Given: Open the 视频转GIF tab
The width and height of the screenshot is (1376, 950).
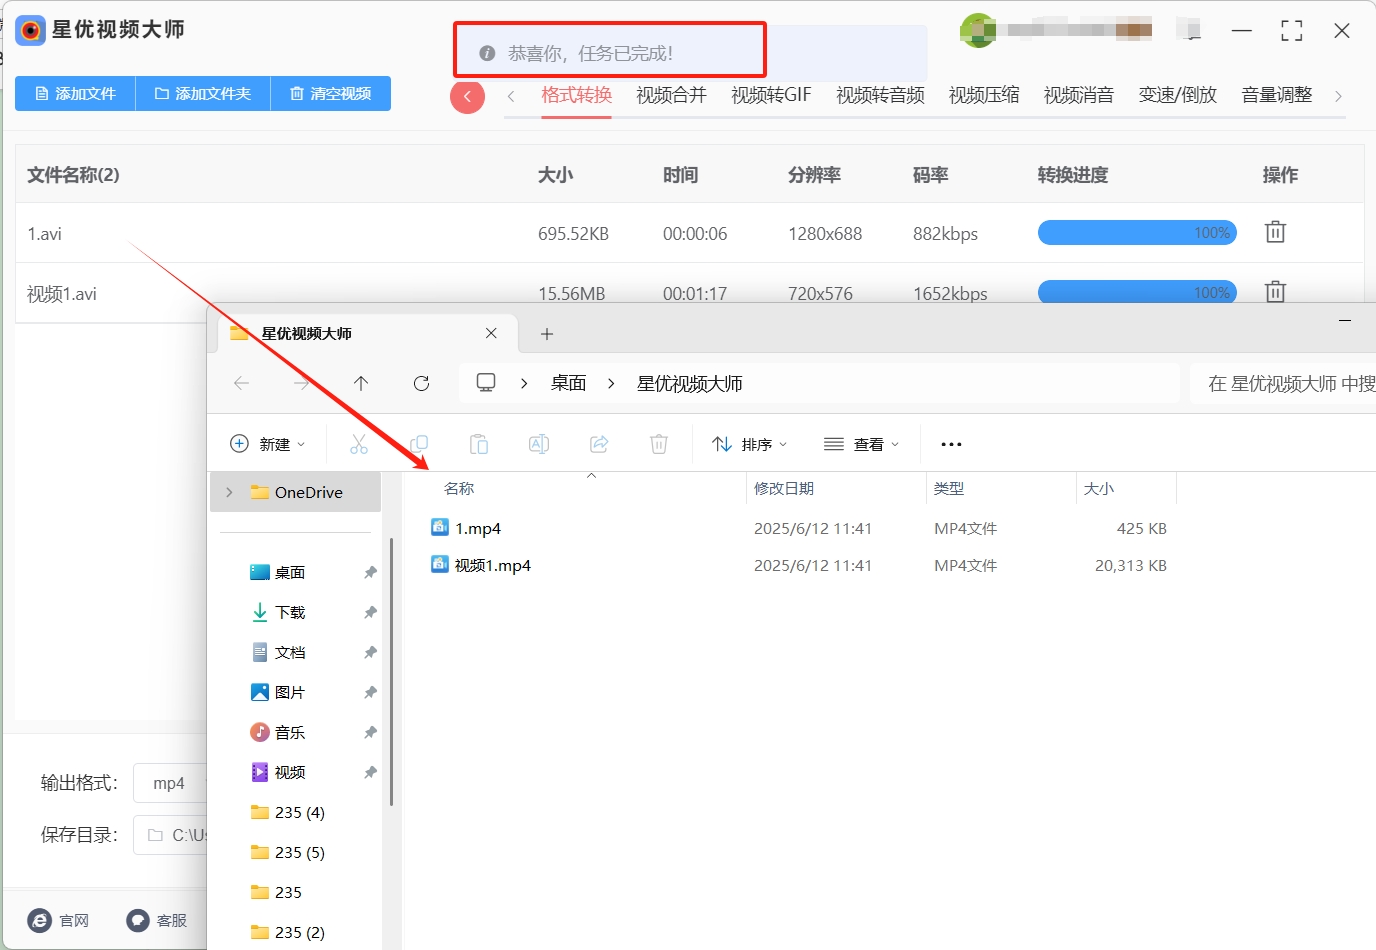Looking at the screenshot, I should (771, 95).
